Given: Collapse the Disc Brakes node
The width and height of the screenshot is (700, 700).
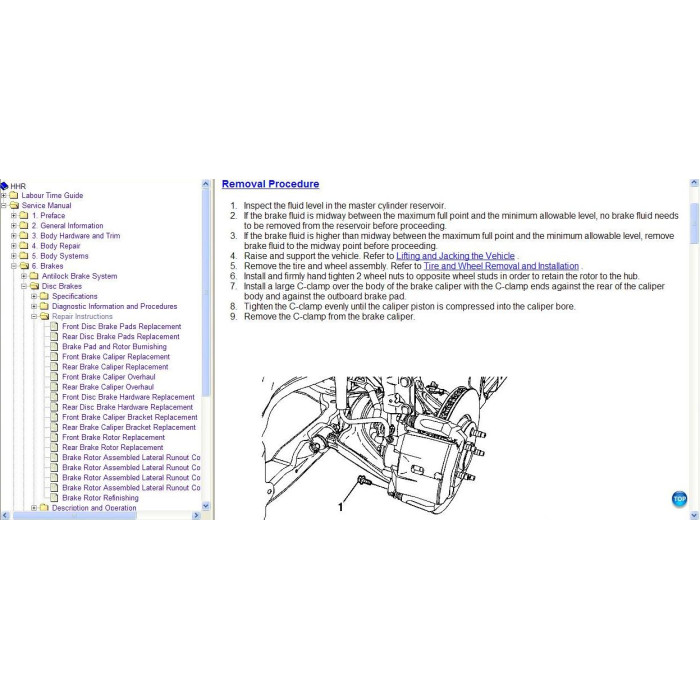Looking at the screenshot, I should pos(24,286).
